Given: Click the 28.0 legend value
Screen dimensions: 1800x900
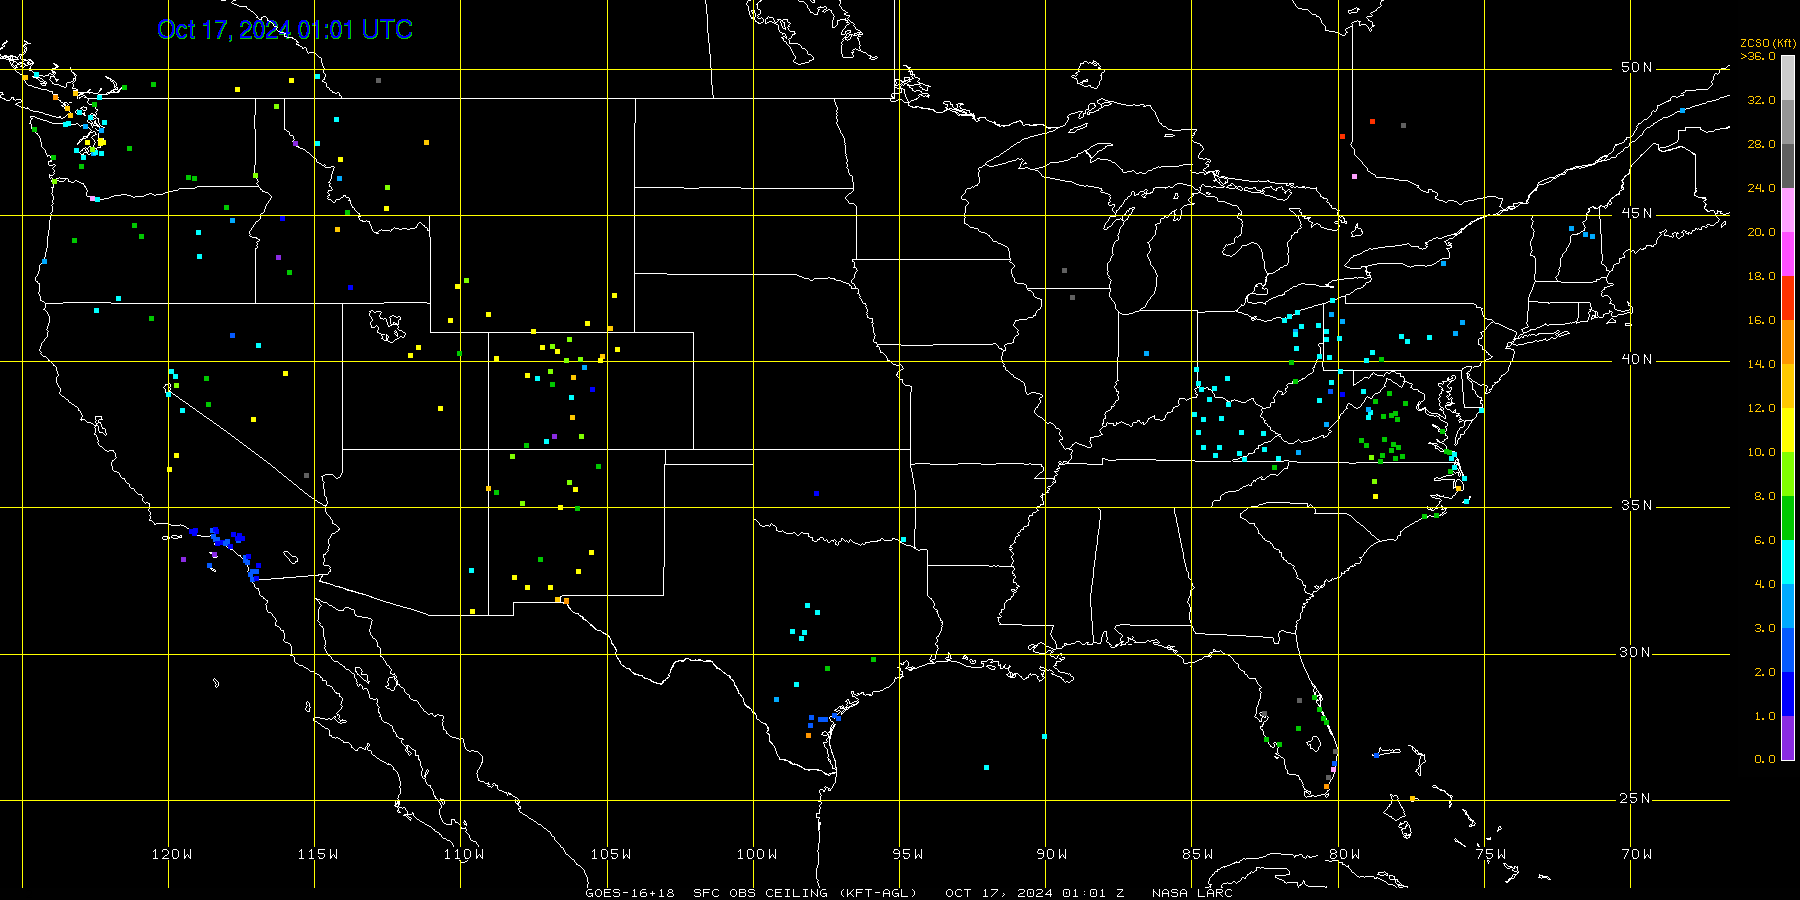Looking at the screenshot, I should pyautogui.click(x=1762, y=144).
